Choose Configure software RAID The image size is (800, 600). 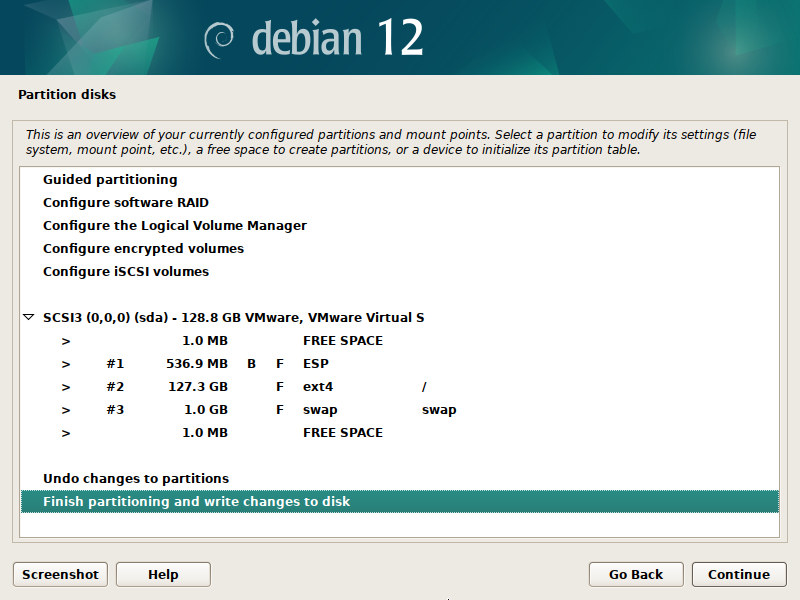125,203
